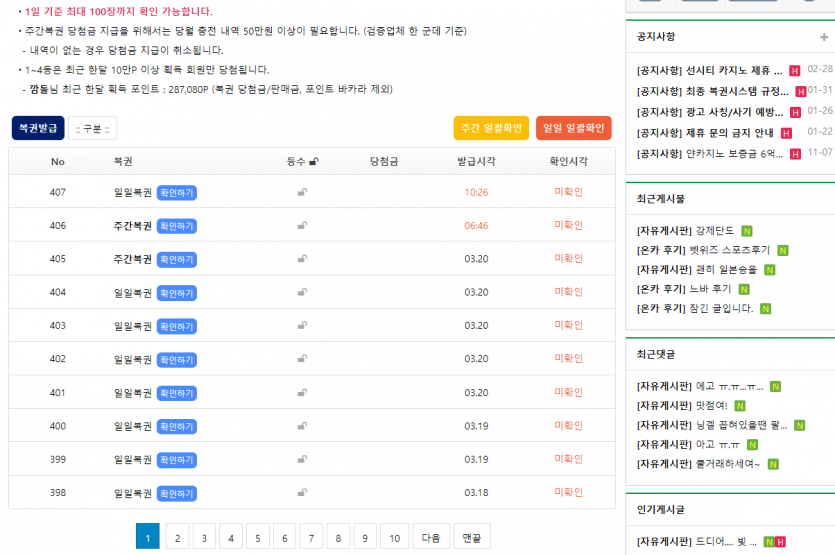Screen dimensions: 835x555
Task: Click 일일 일괄확인 orange button
Action: tap(574, 128)
